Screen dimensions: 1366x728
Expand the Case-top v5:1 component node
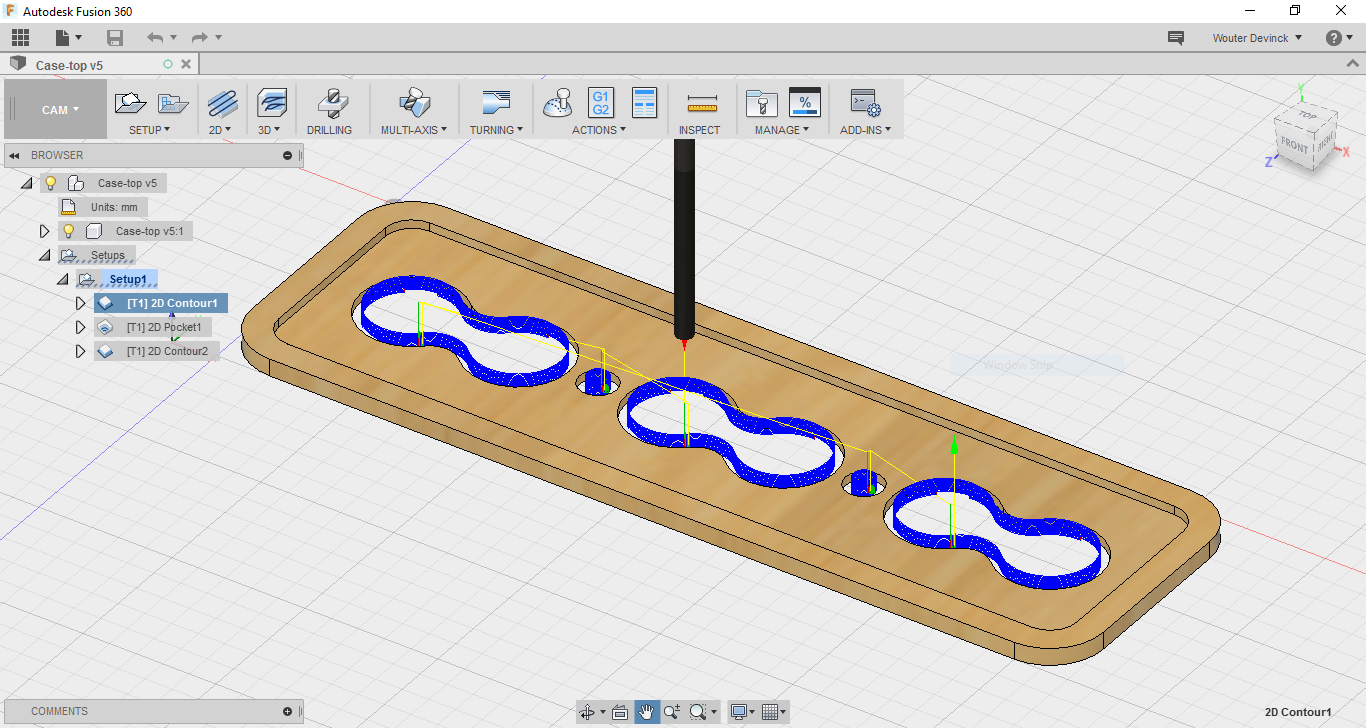coord(45,231)
